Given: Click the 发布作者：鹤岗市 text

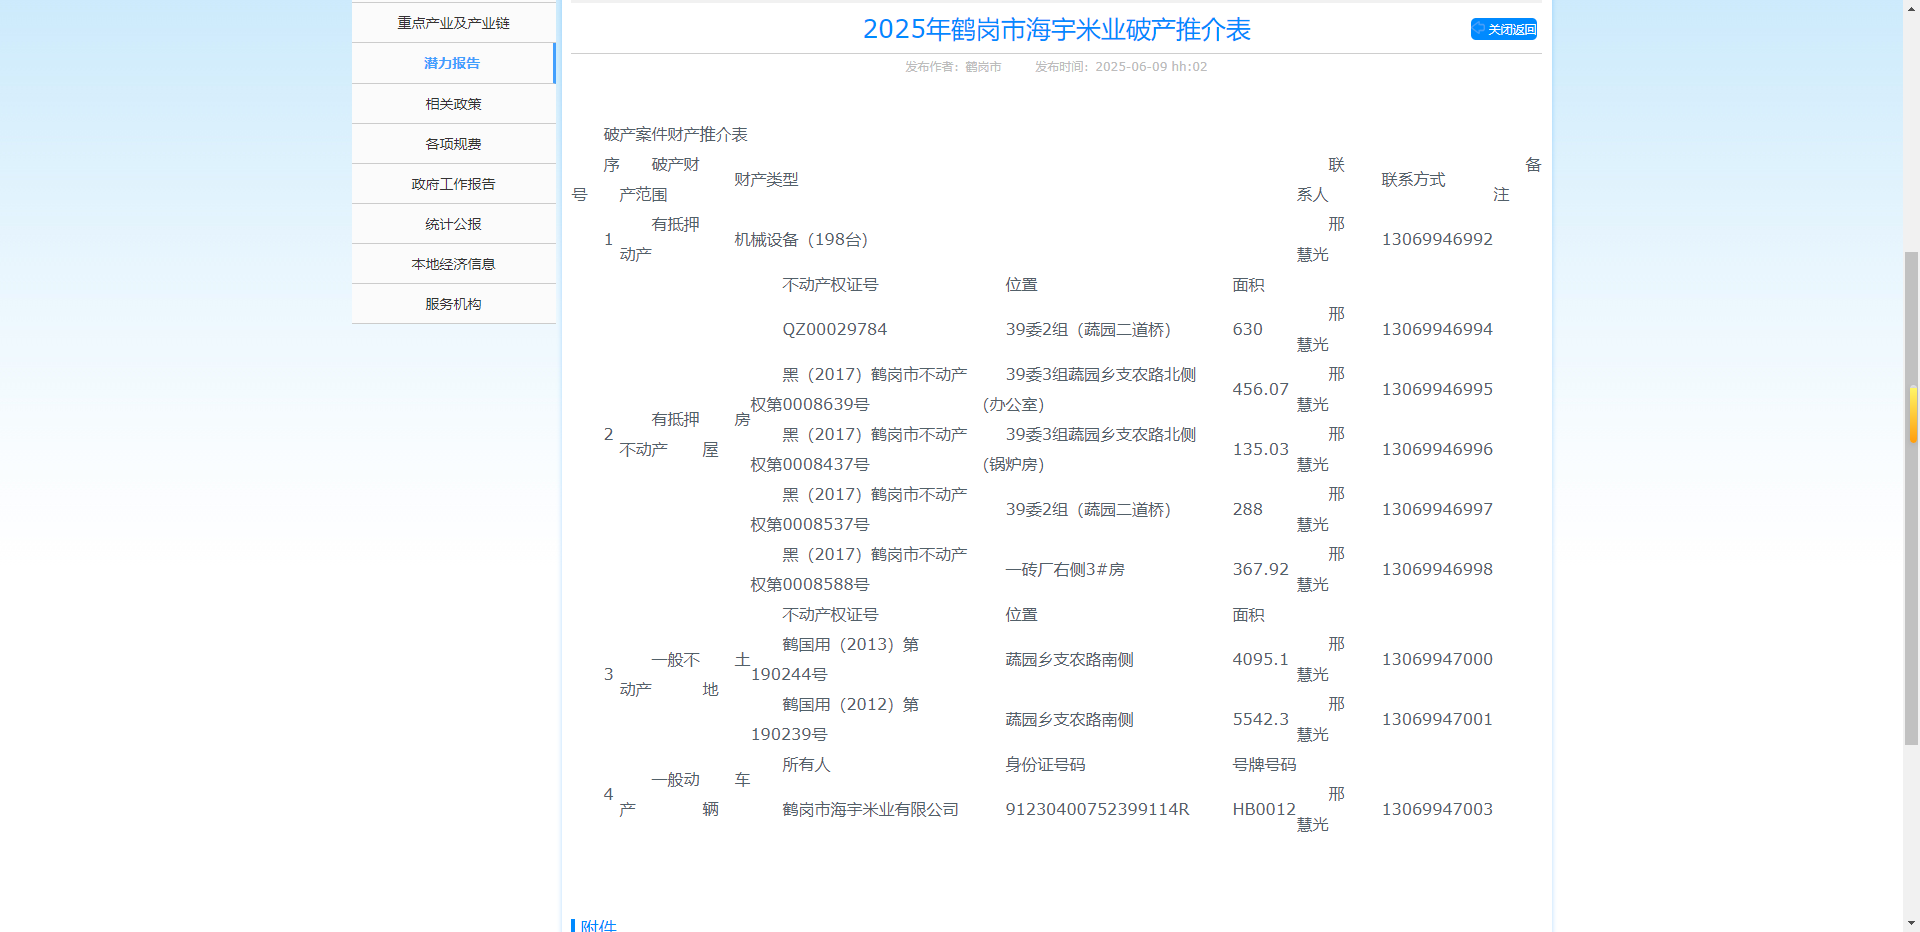Looking at the screenshot, I should [953, 67].
